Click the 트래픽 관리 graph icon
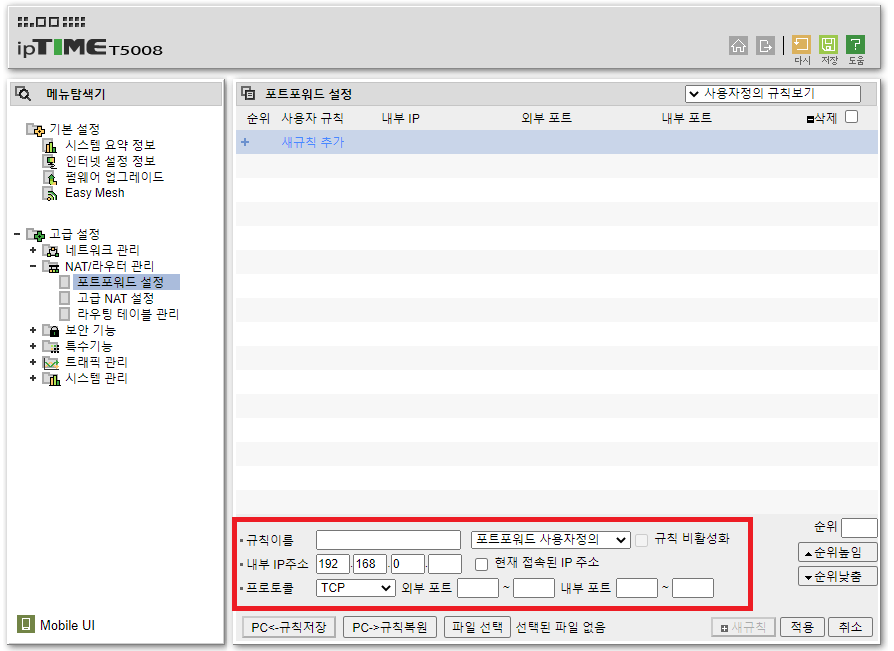The image size is (894, 651). tap(51, 362)
